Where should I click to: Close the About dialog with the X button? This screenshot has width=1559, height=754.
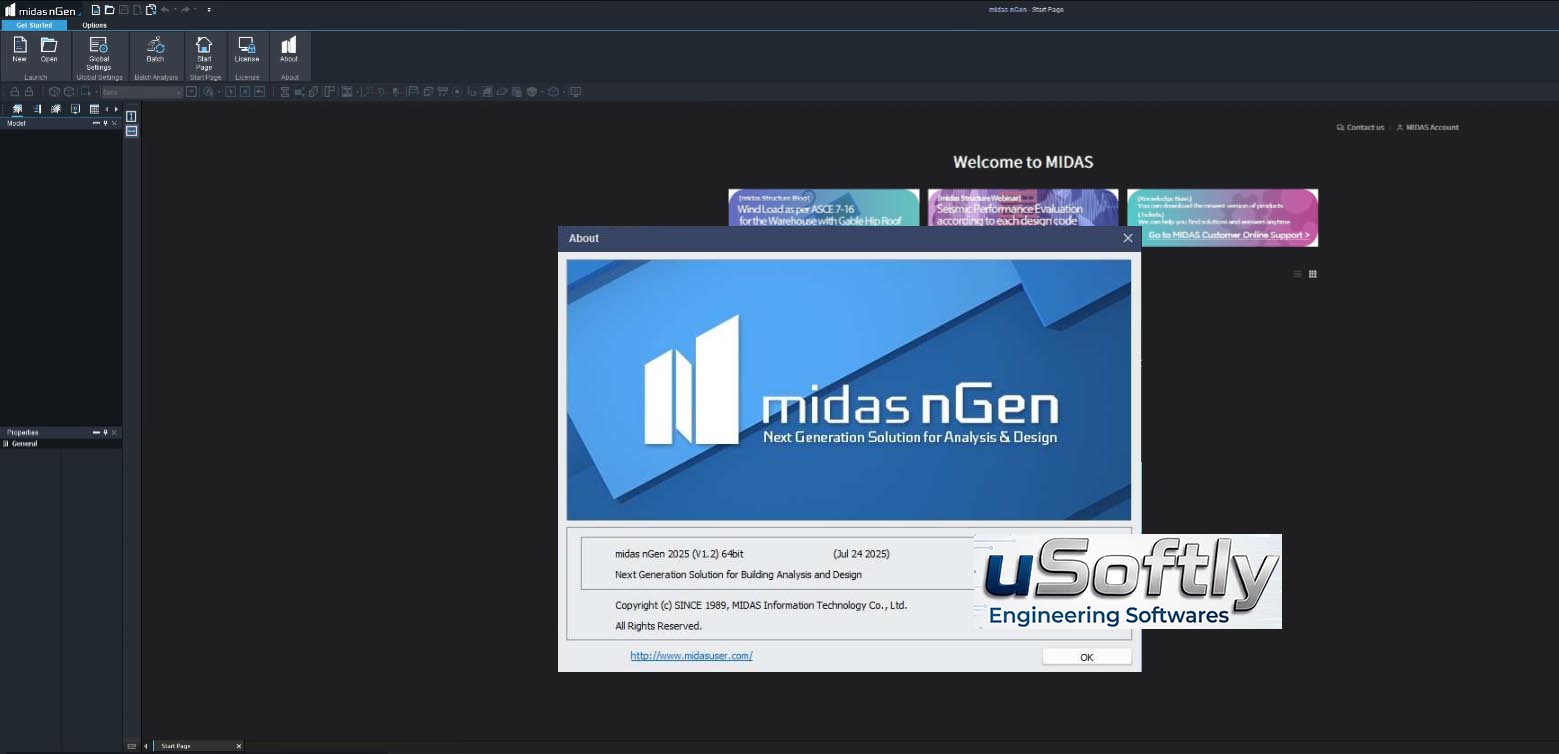[x=1128, y=238]
